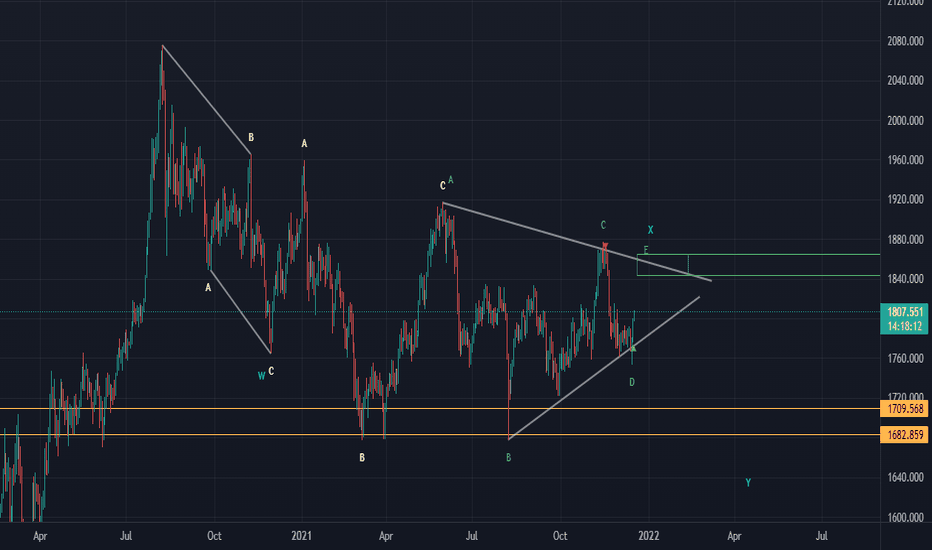This screenshot has height=550, width=932.
Task: Click the 1880.000 price axis label
Action: tap(905, 240)
